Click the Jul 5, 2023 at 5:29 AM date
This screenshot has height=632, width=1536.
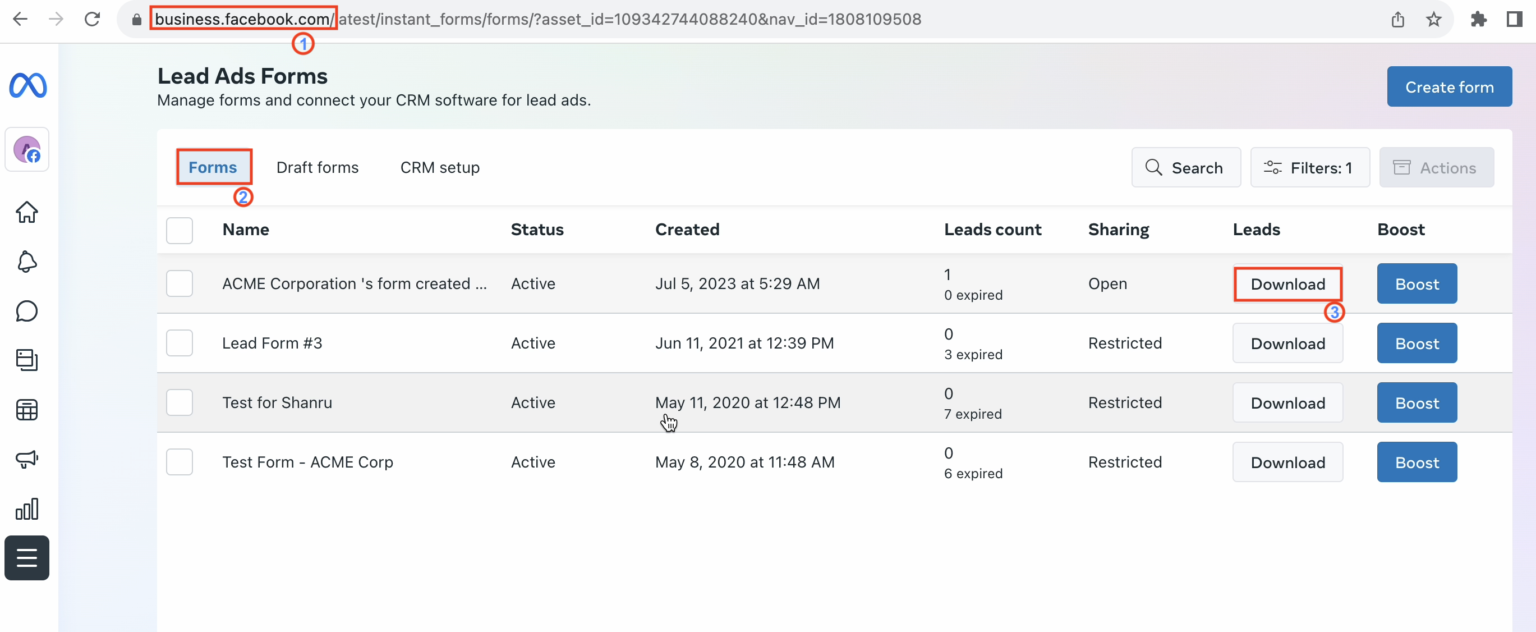(737, 284)
